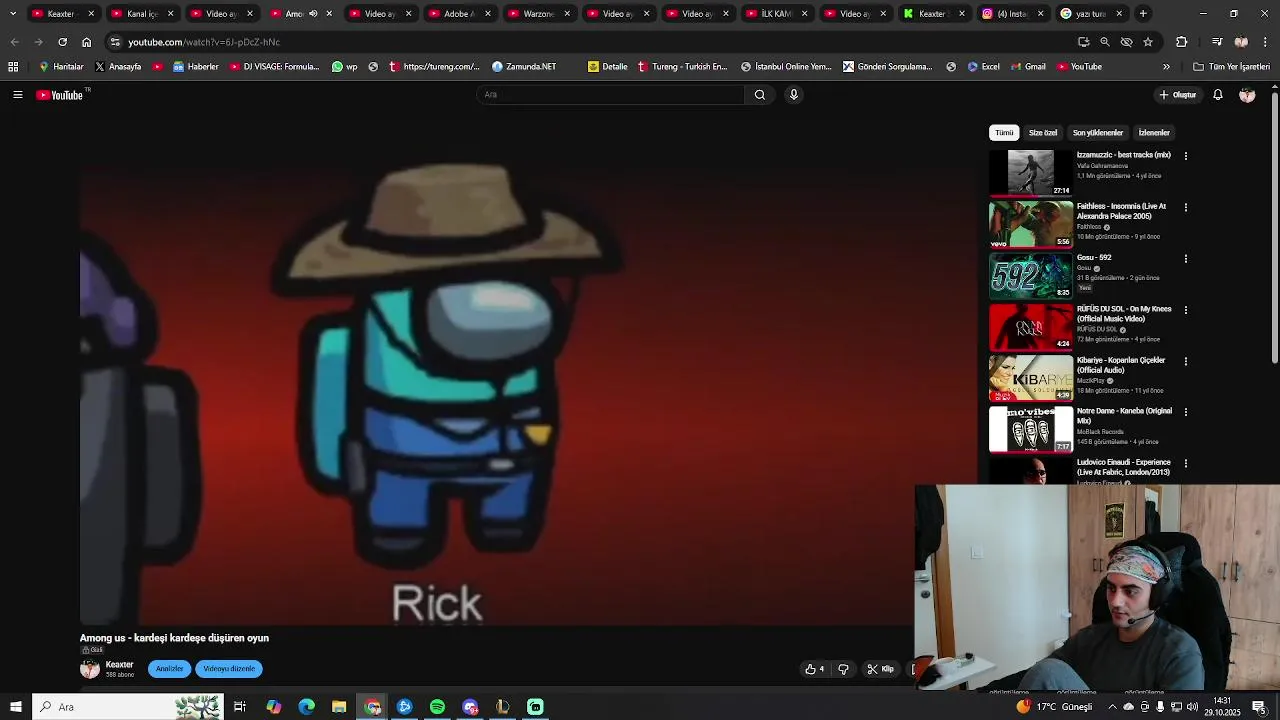
Task: Navigate back in the browser
Action: click(x=14, y=42)
